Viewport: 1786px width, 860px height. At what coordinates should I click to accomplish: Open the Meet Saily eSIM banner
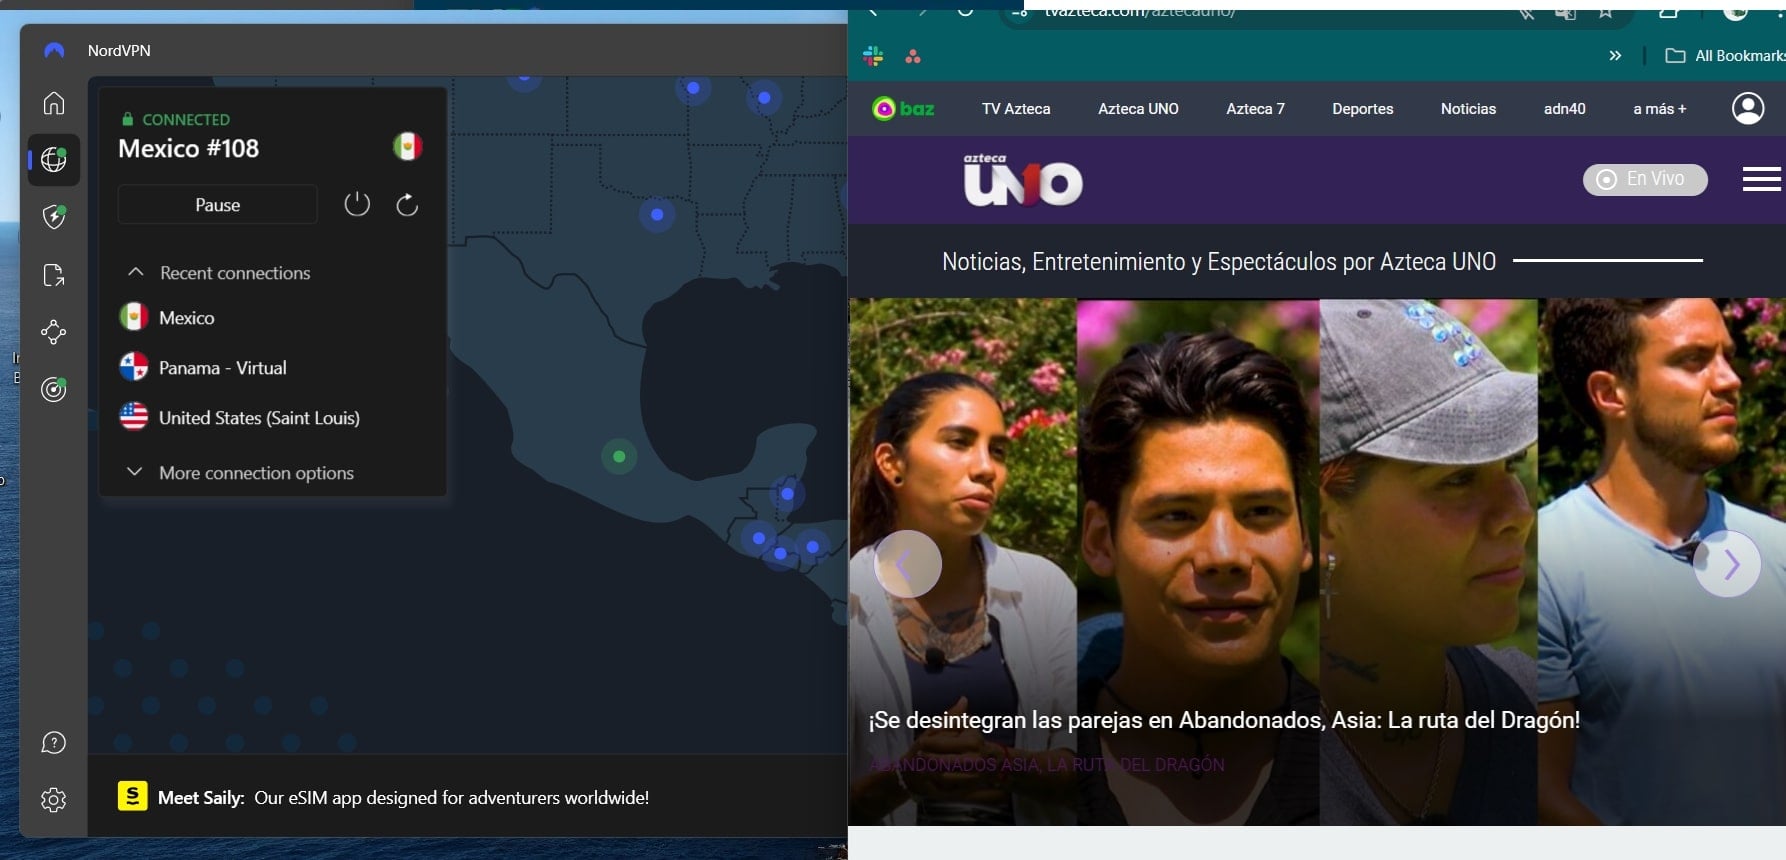384,797
